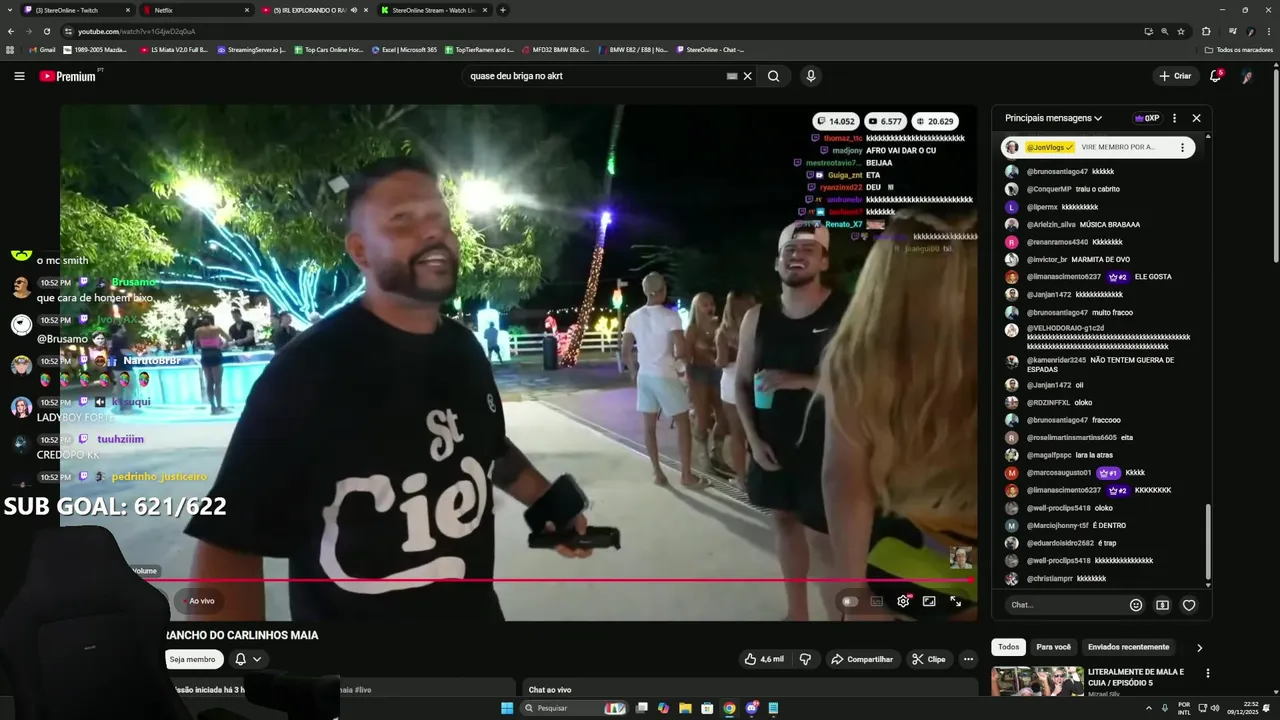
Task: Dislike the video
Action: [805, 659]
